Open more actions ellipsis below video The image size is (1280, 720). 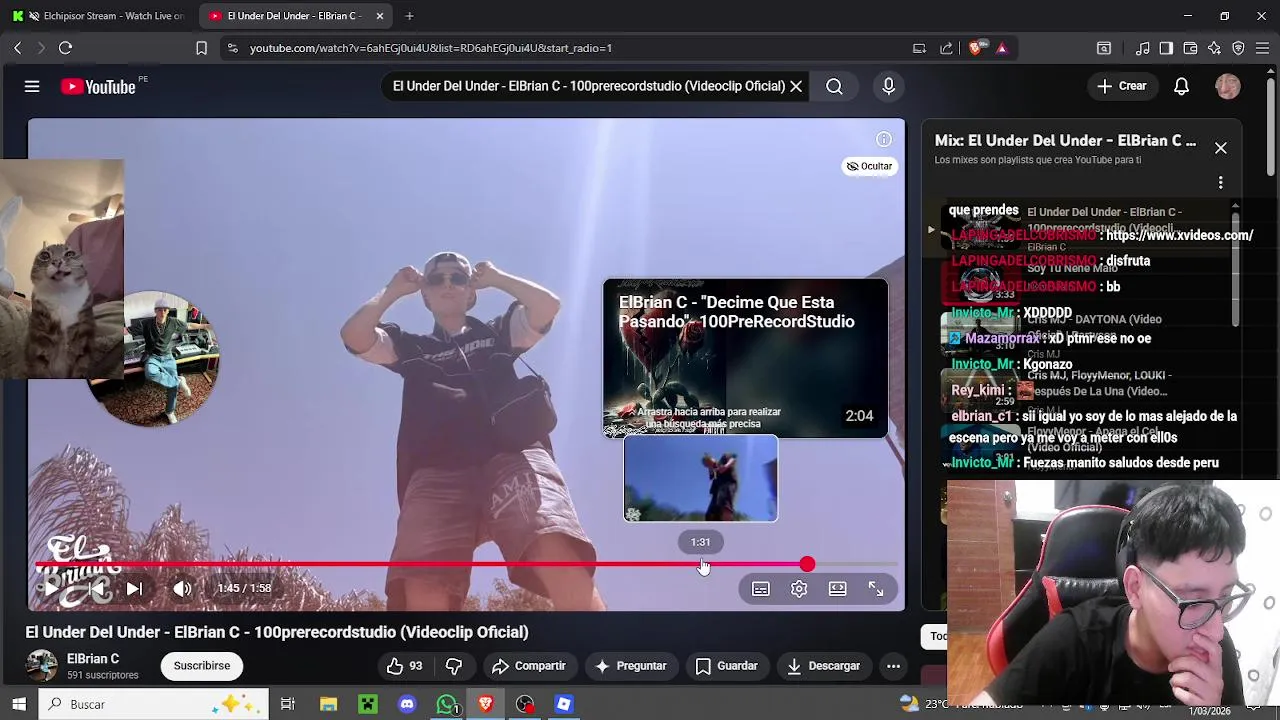point(894,666)
